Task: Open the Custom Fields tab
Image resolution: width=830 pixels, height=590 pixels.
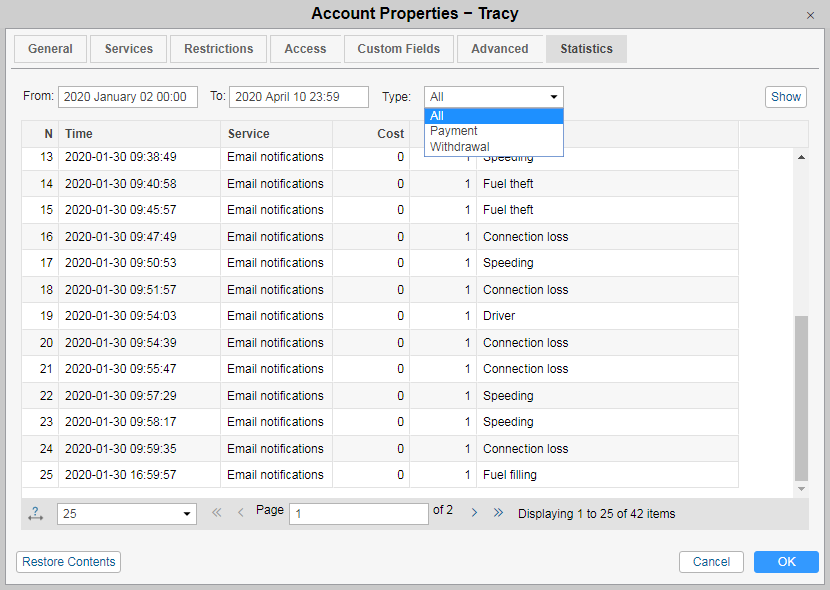Action: pyautogui.click(x=399, y=49)
